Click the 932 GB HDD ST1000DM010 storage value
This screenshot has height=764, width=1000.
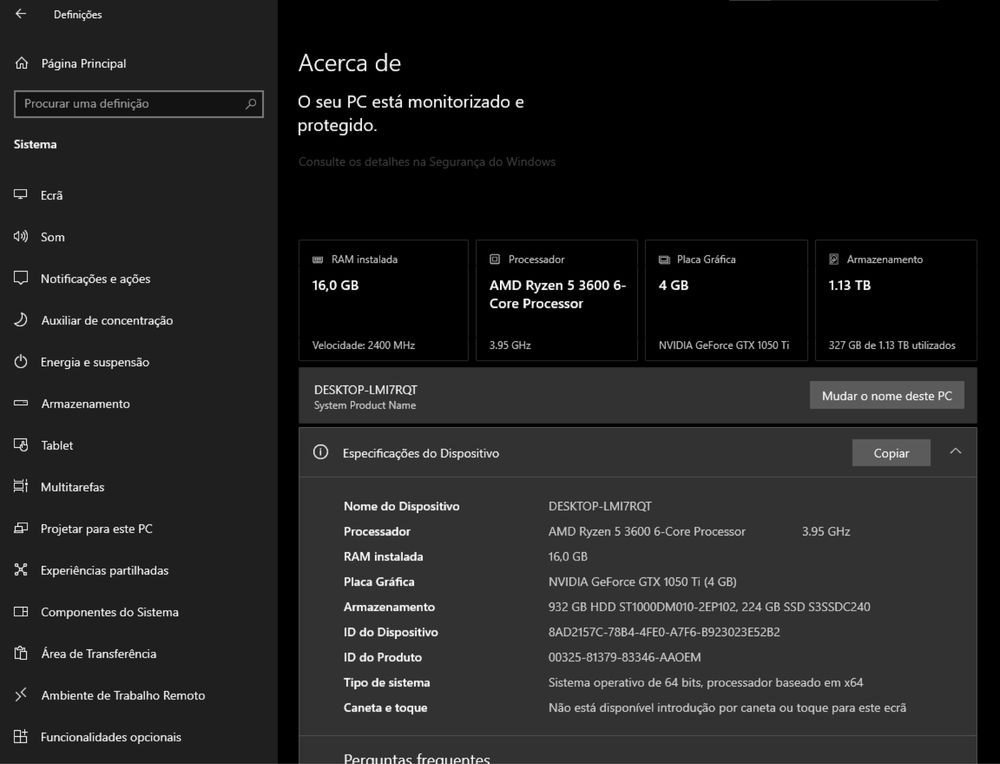(709, 606)
